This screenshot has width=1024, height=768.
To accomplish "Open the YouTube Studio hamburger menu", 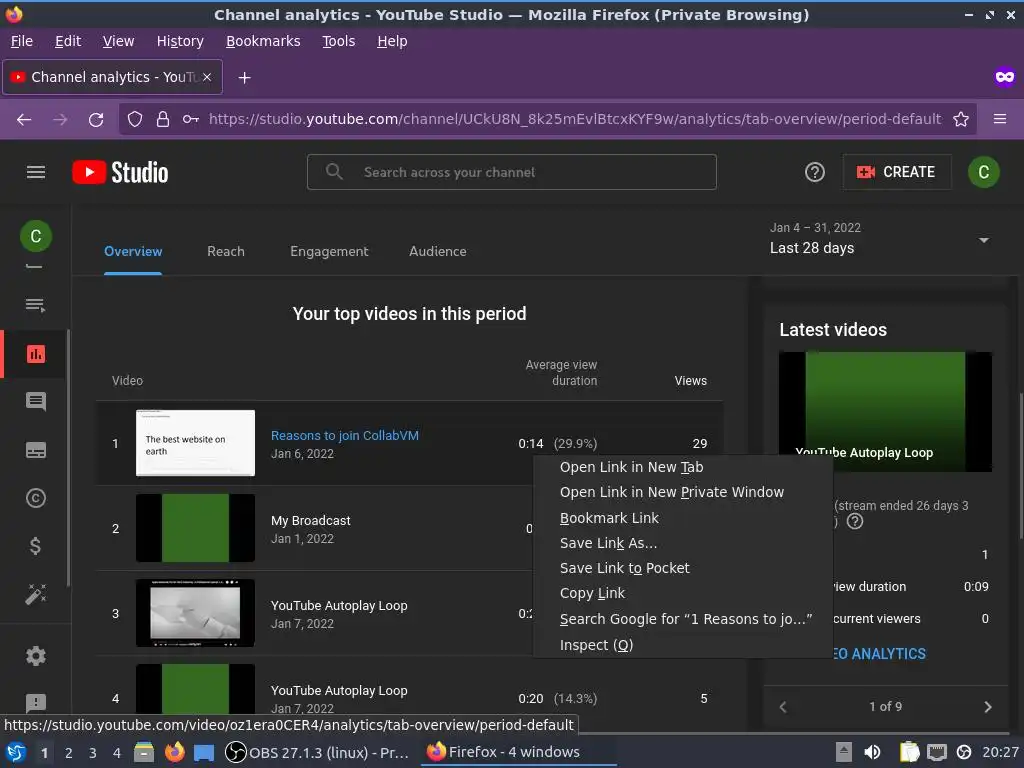I will point(36,172).
